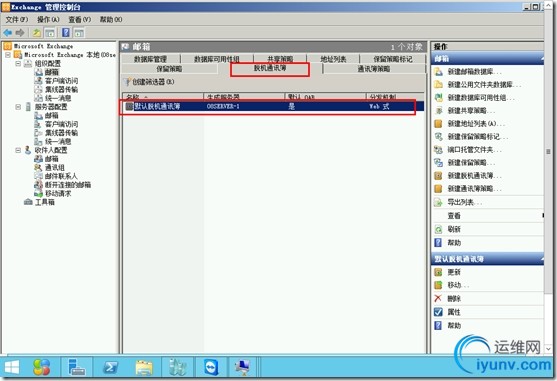This screenshot has width=557, height=381.
Task: Toggle the show/hide action pane toolbar icon
Action: tap(79, 33)
